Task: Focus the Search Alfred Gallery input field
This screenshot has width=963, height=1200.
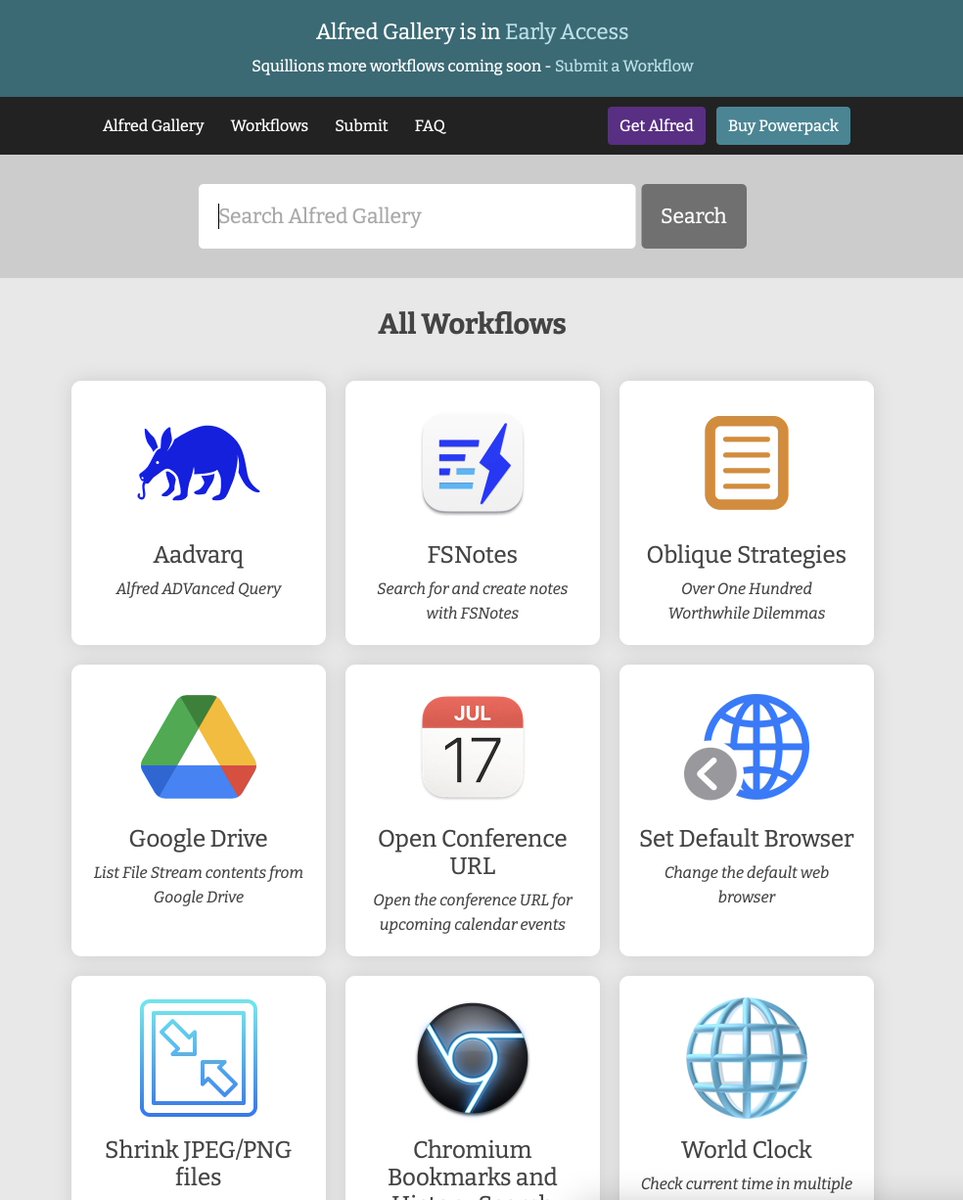Action: tap(417, 216)
